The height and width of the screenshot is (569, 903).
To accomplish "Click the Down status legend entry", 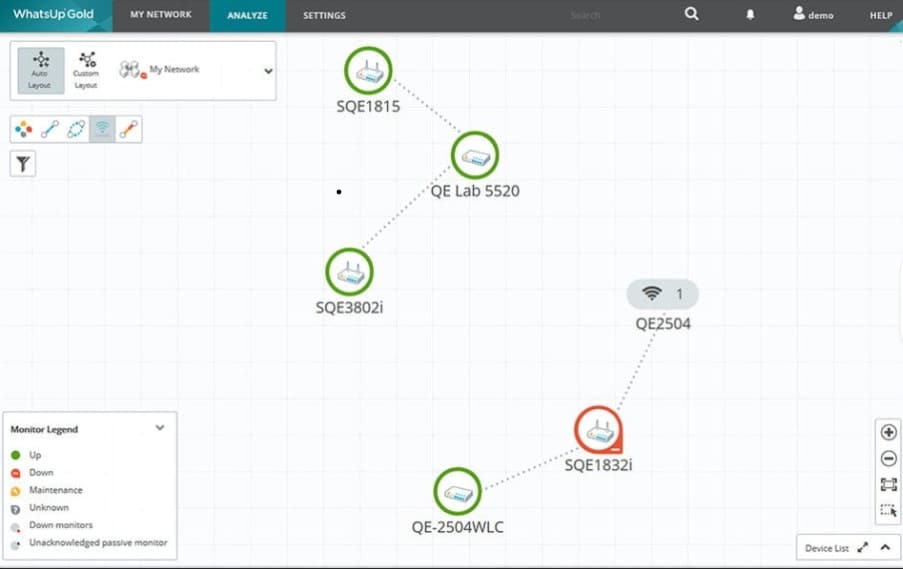I will pyautogui.click(x=32, y=472).
